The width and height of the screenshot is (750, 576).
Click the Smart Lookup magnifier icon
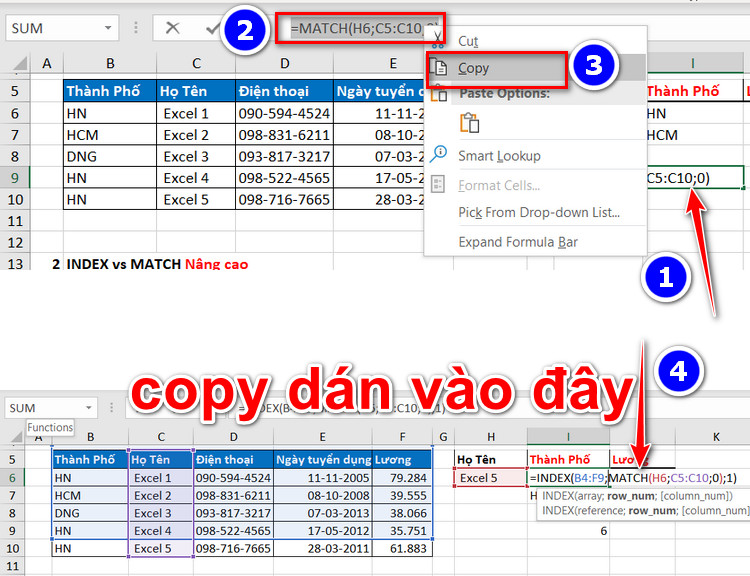coord(438,155)
